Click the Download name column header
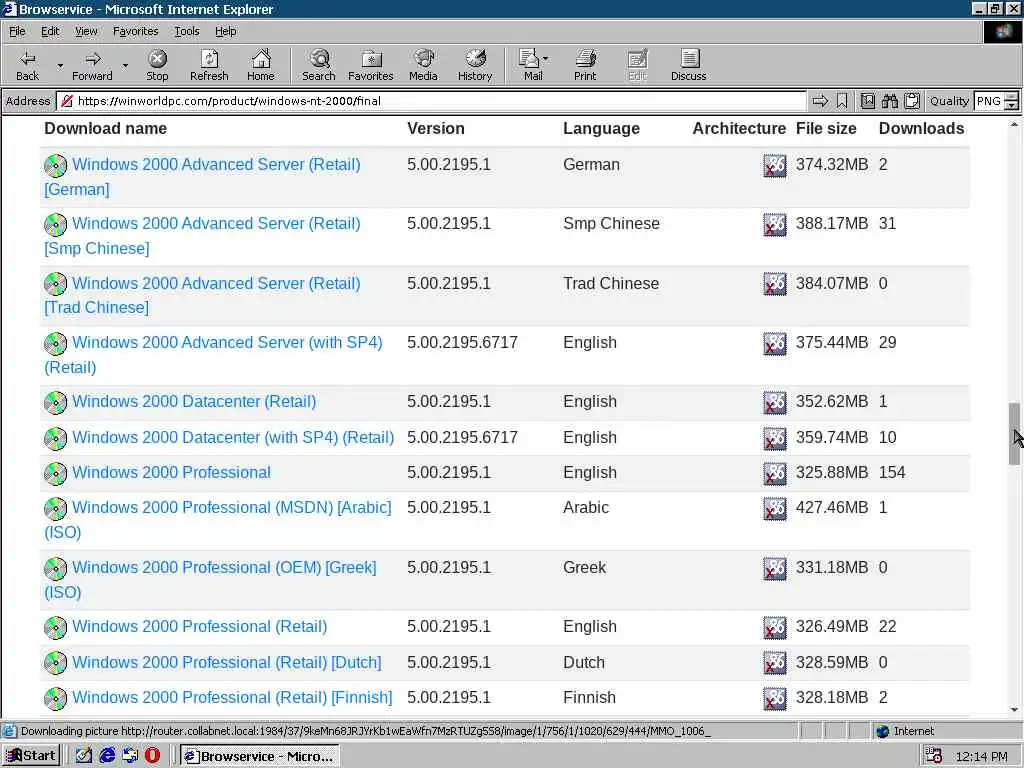Viewport: 1024px width, 768px height. point(105,129)
